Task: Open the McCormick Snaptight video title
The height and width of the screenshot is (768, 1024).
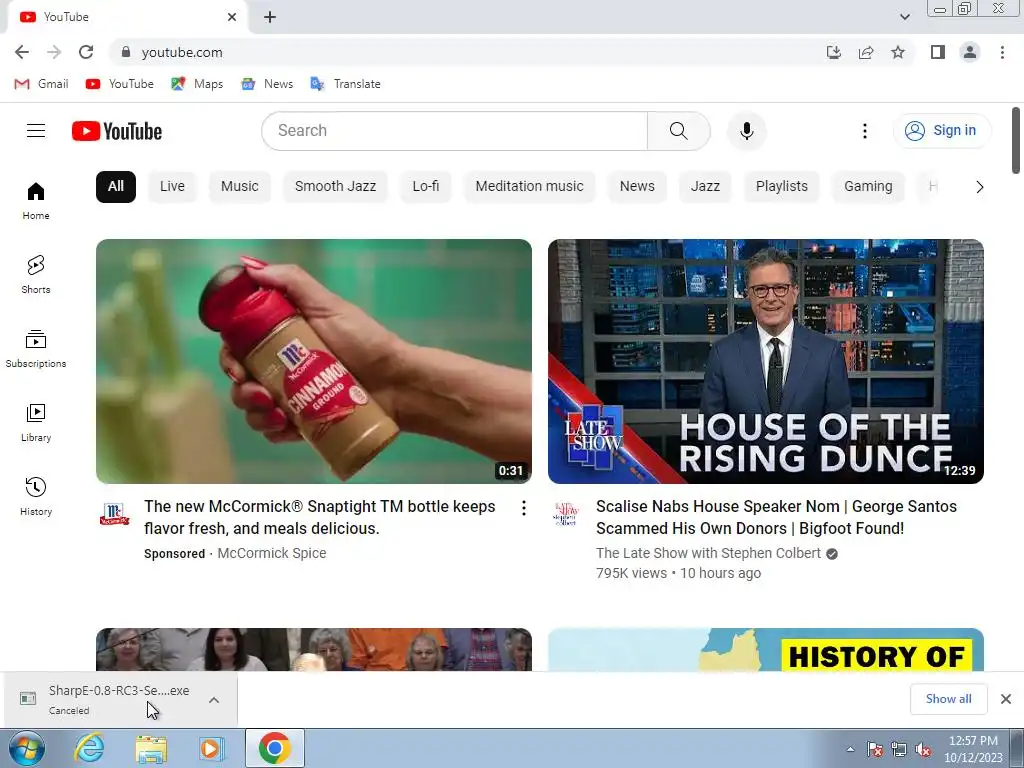Action: tap(319, 517)
